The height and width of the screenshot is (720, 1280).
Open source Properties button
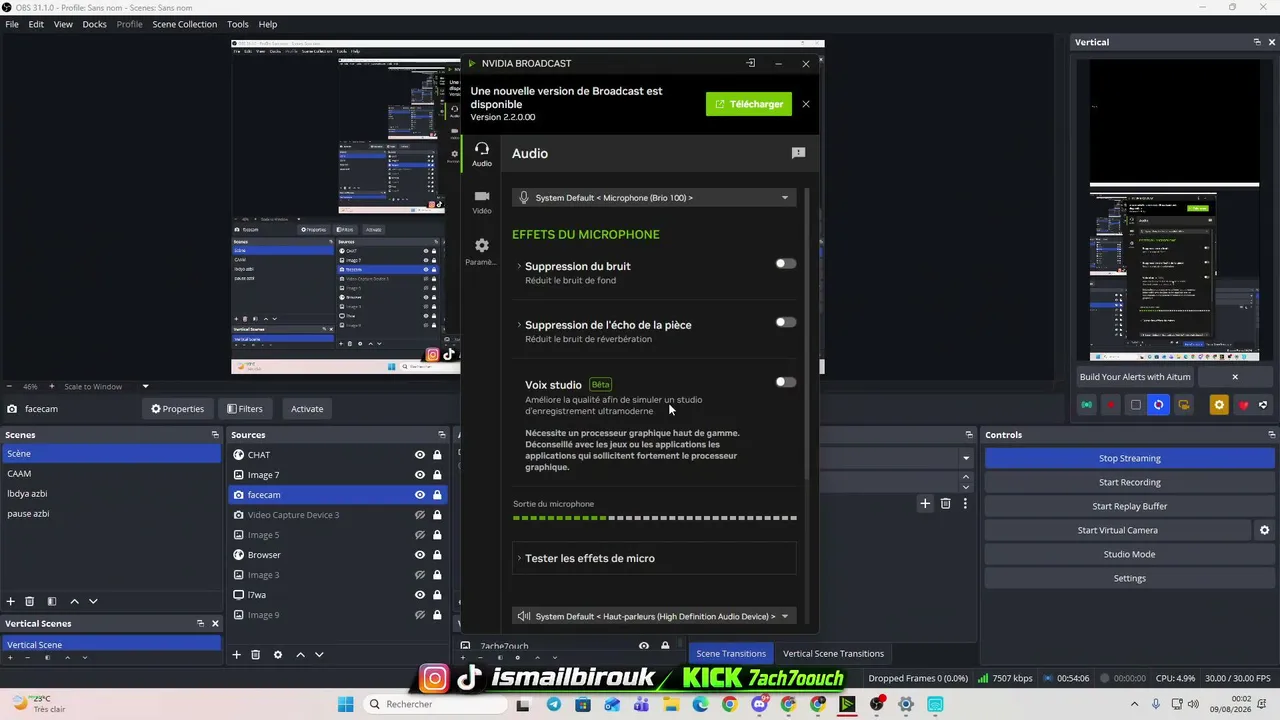177,409
